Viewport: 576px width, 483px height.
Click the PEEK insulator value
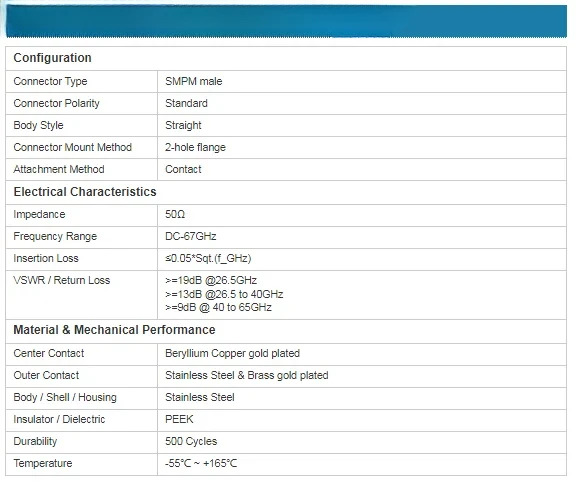click(x=179, y=419)
